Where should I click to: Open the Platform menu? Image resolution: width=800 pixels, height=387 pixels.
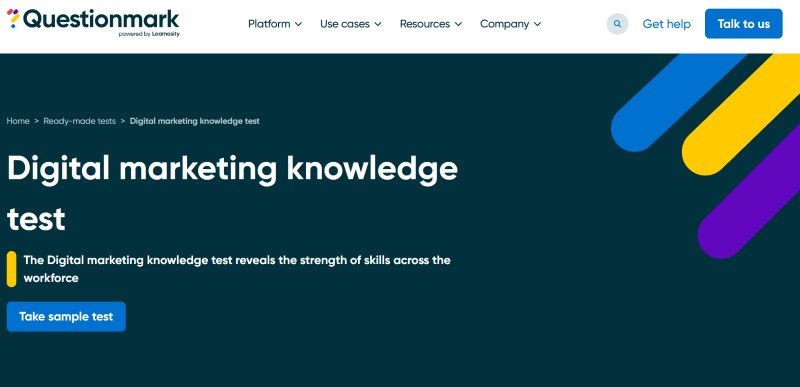[275, 24]
